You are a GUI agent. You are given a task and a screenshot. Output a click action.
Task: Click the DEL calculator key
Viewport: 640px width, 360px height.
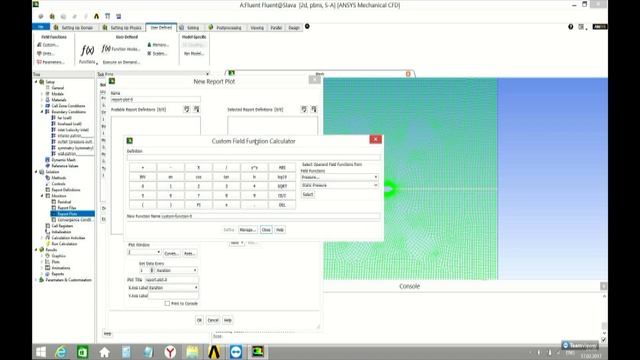pyautogui.click(x=282, y=205)
